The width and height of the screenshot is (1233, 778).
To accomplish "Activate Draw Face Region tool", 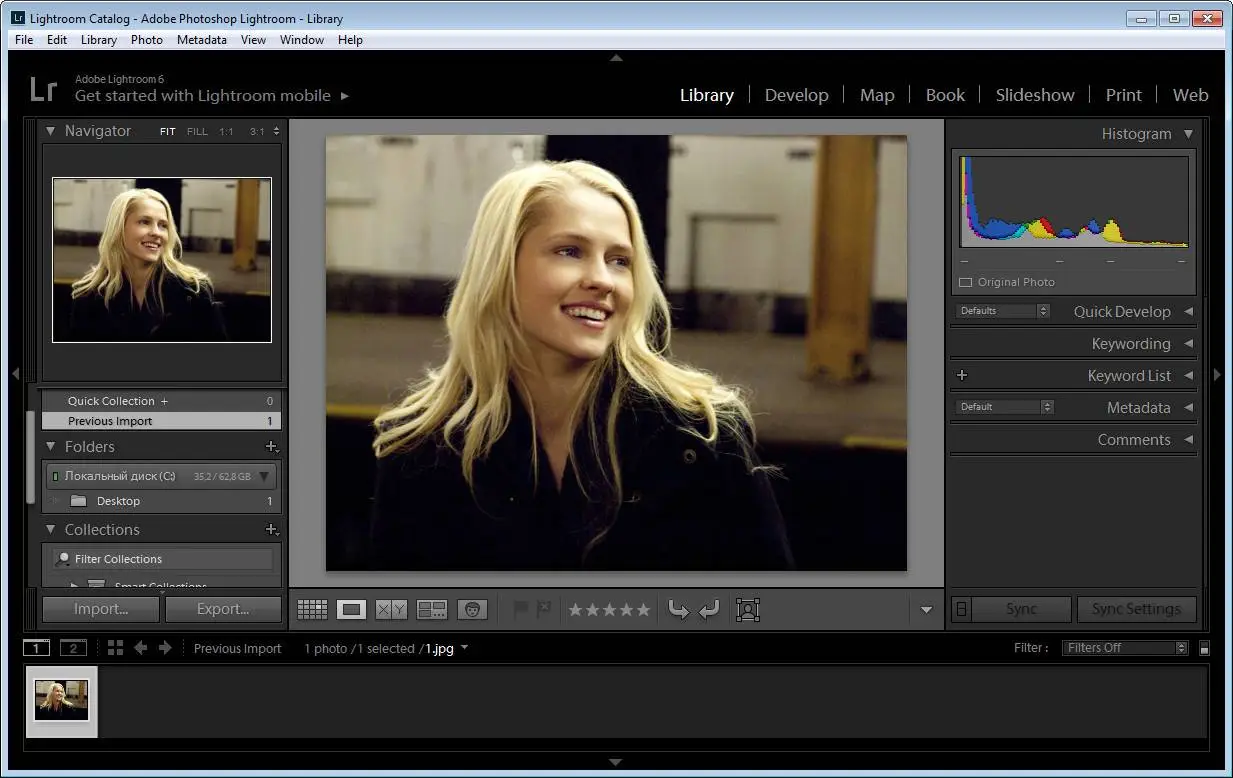I will click(748, 609).
